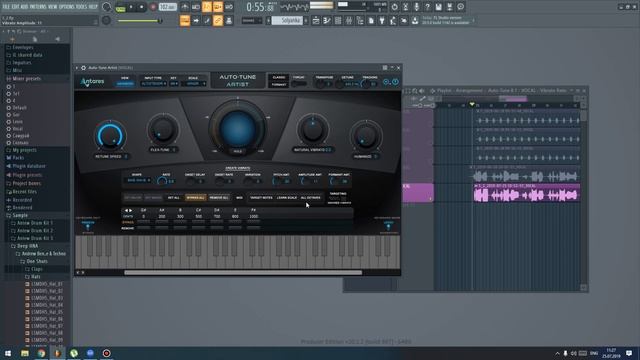
Task: Click the Hold button under pitch display
Action: 238,151
